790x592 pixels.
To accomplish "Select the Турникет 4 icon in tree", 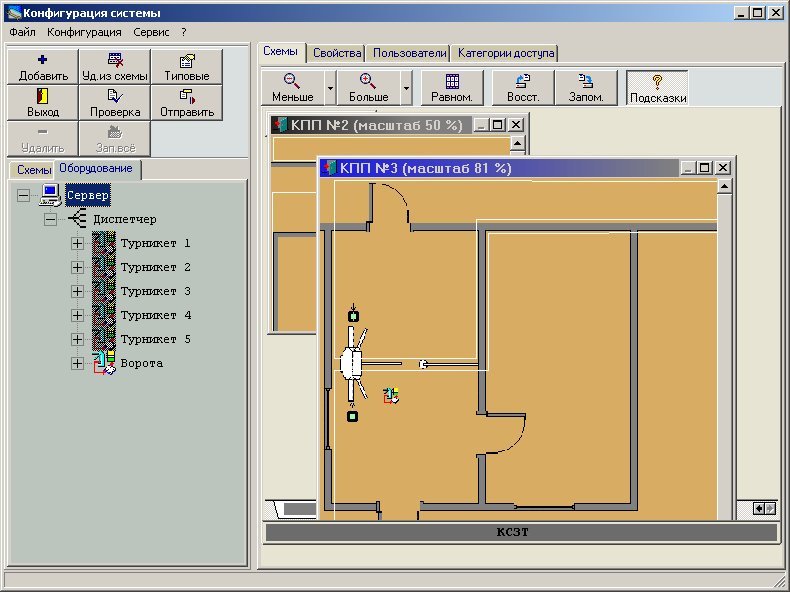I will 104,315.
